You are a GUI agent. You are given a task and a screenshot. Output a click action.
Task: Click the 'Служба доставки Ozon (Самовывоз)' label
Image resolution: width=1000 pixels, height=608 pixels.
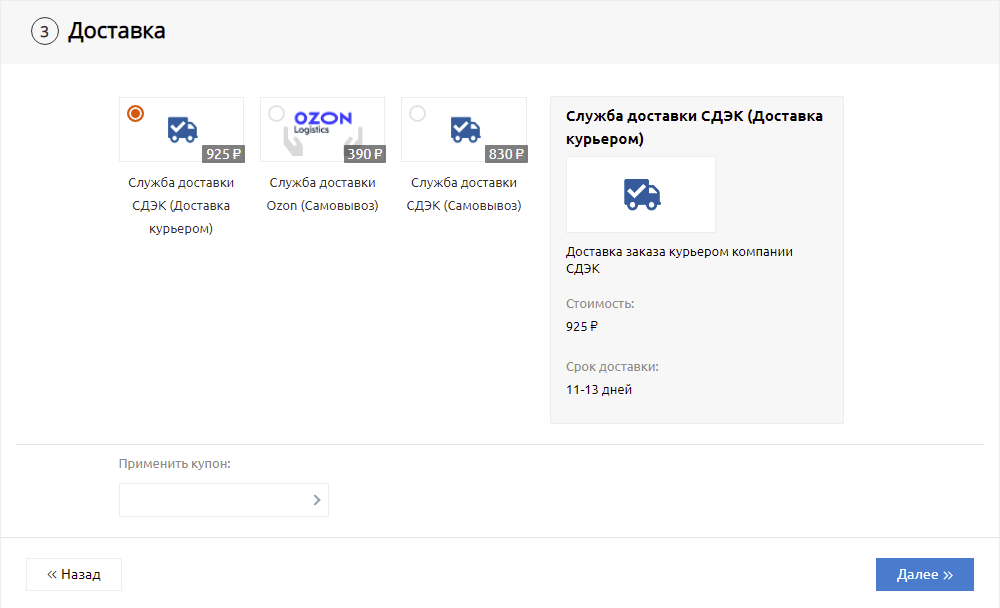[x=323, y=194]
